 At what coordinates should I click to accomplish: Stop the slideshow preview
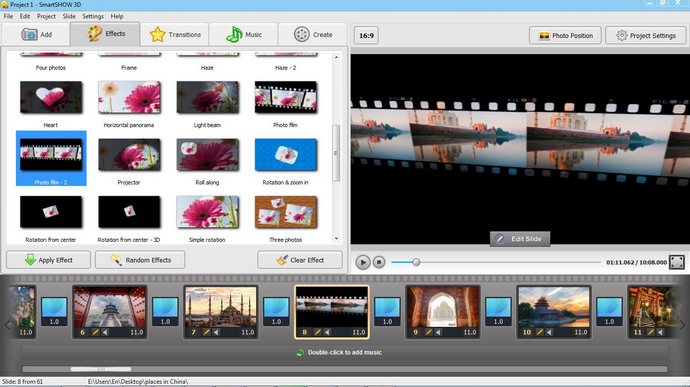click(379, 262)
